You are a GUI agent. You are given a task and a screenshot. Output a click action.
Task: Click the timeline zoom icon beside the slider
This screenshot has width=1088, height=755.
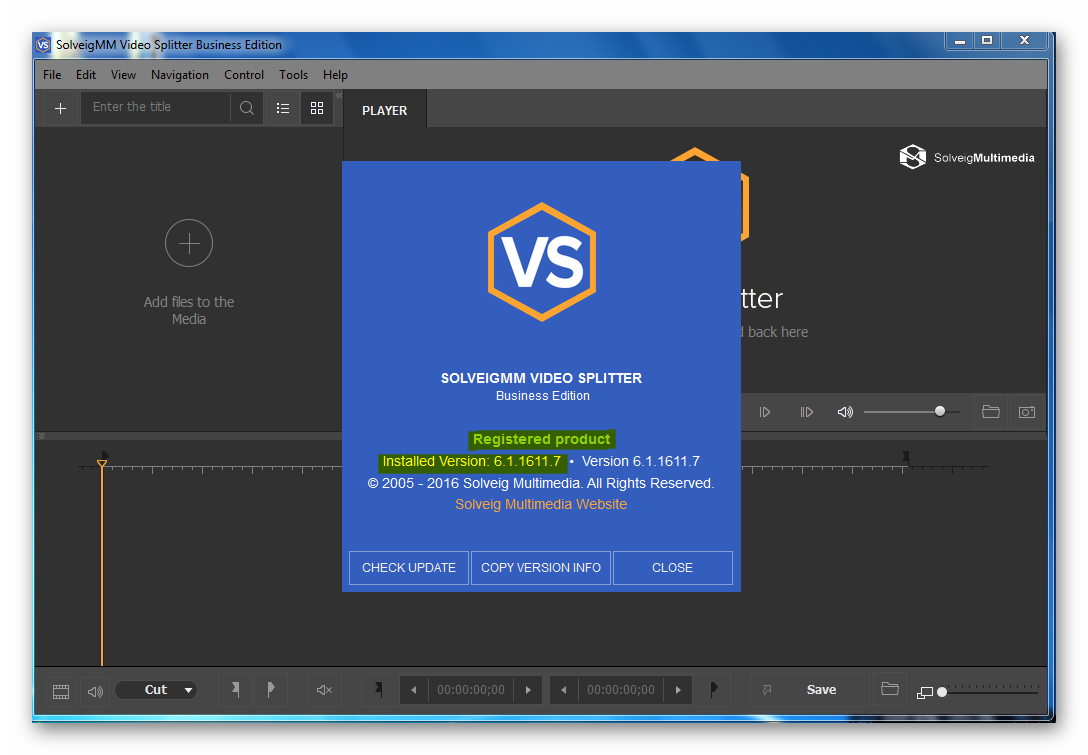924,693
